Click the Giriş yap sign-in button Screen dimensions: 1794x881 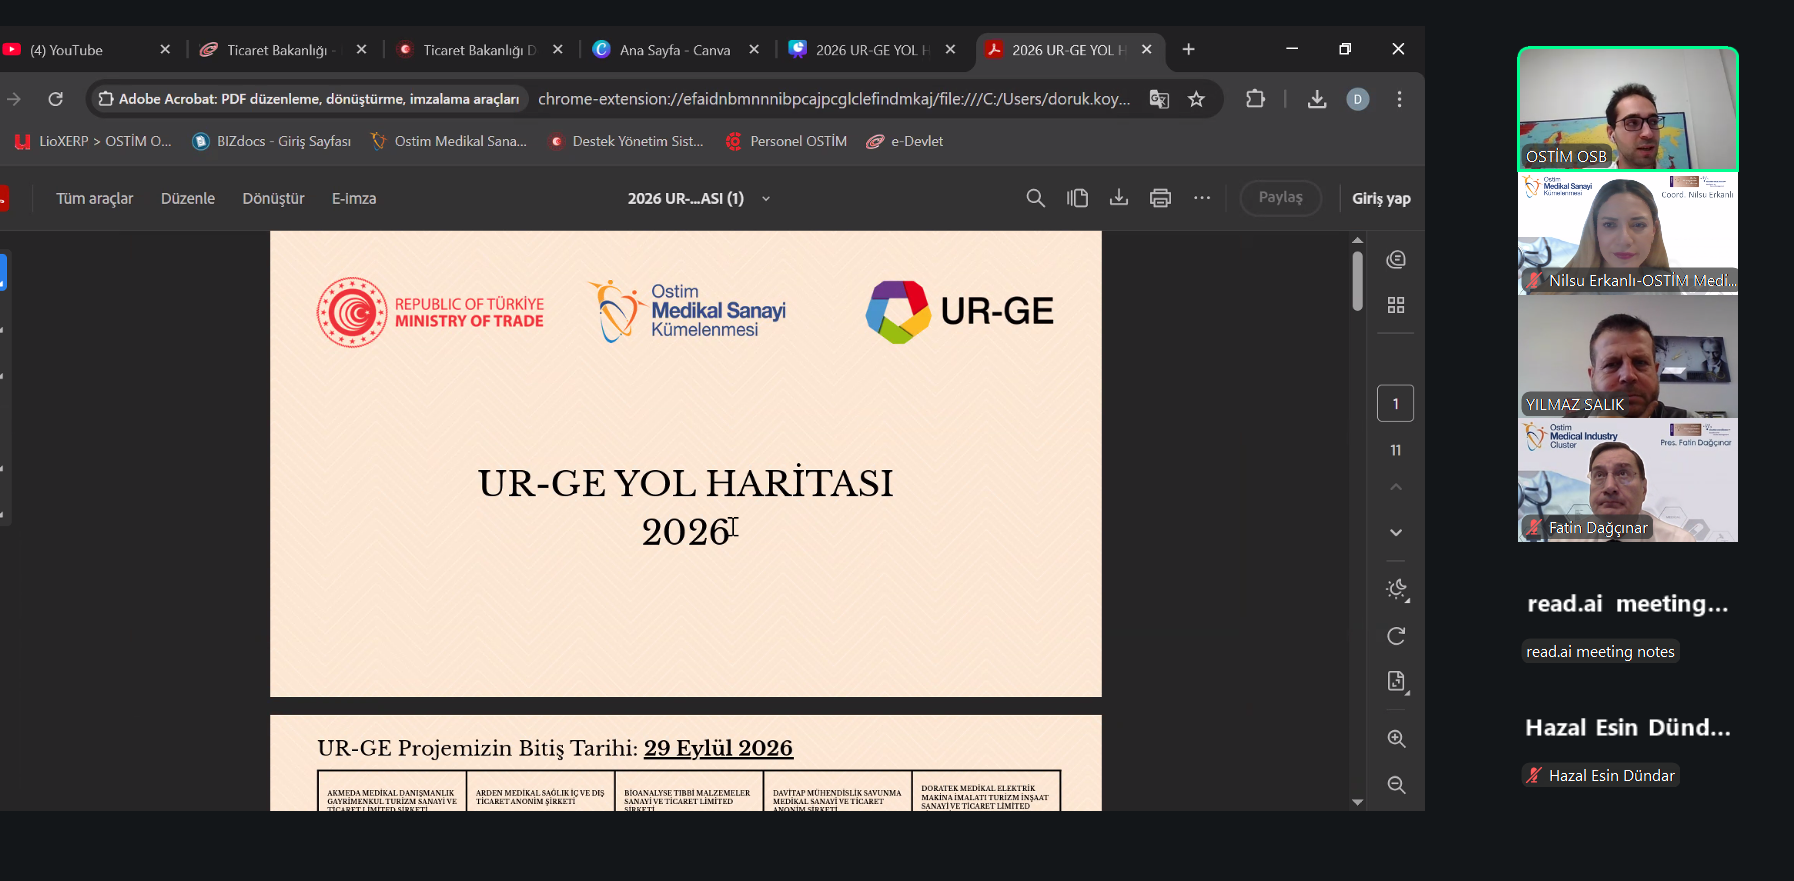[1381, 199]
